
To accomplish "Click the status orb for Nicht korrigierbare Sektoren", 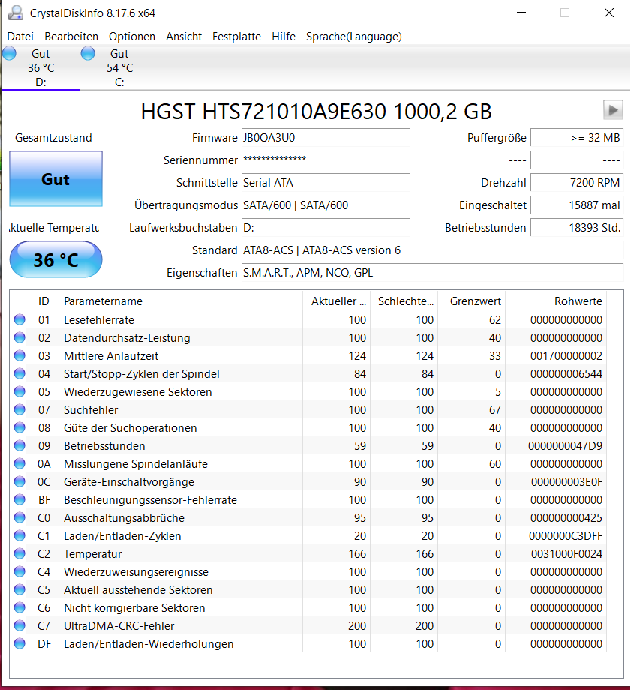I will (x=20, y=608).
